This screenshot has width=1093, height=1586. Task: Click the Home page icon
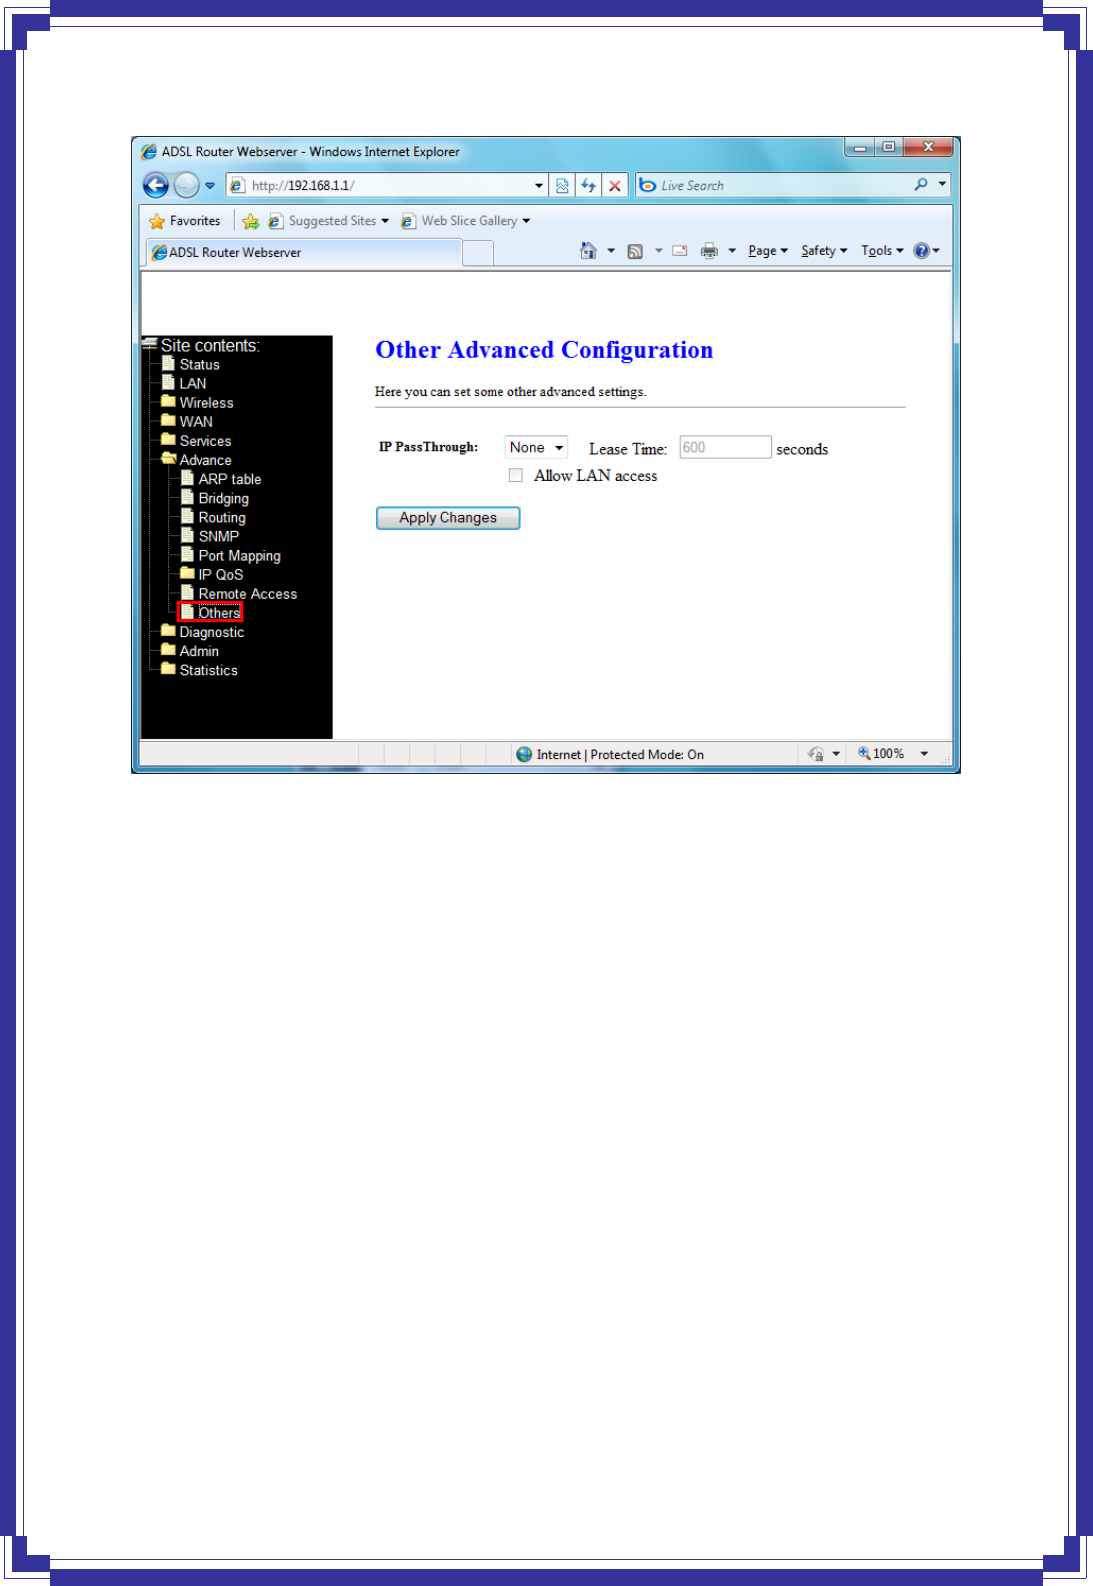click(588, 250)
